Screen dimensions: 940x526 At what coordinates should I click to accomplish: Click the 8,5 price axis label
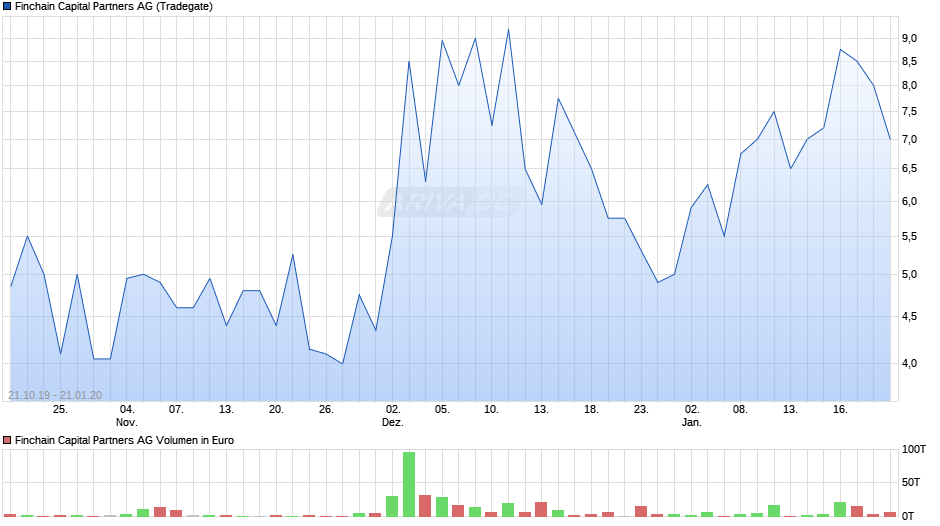point(909,61)
